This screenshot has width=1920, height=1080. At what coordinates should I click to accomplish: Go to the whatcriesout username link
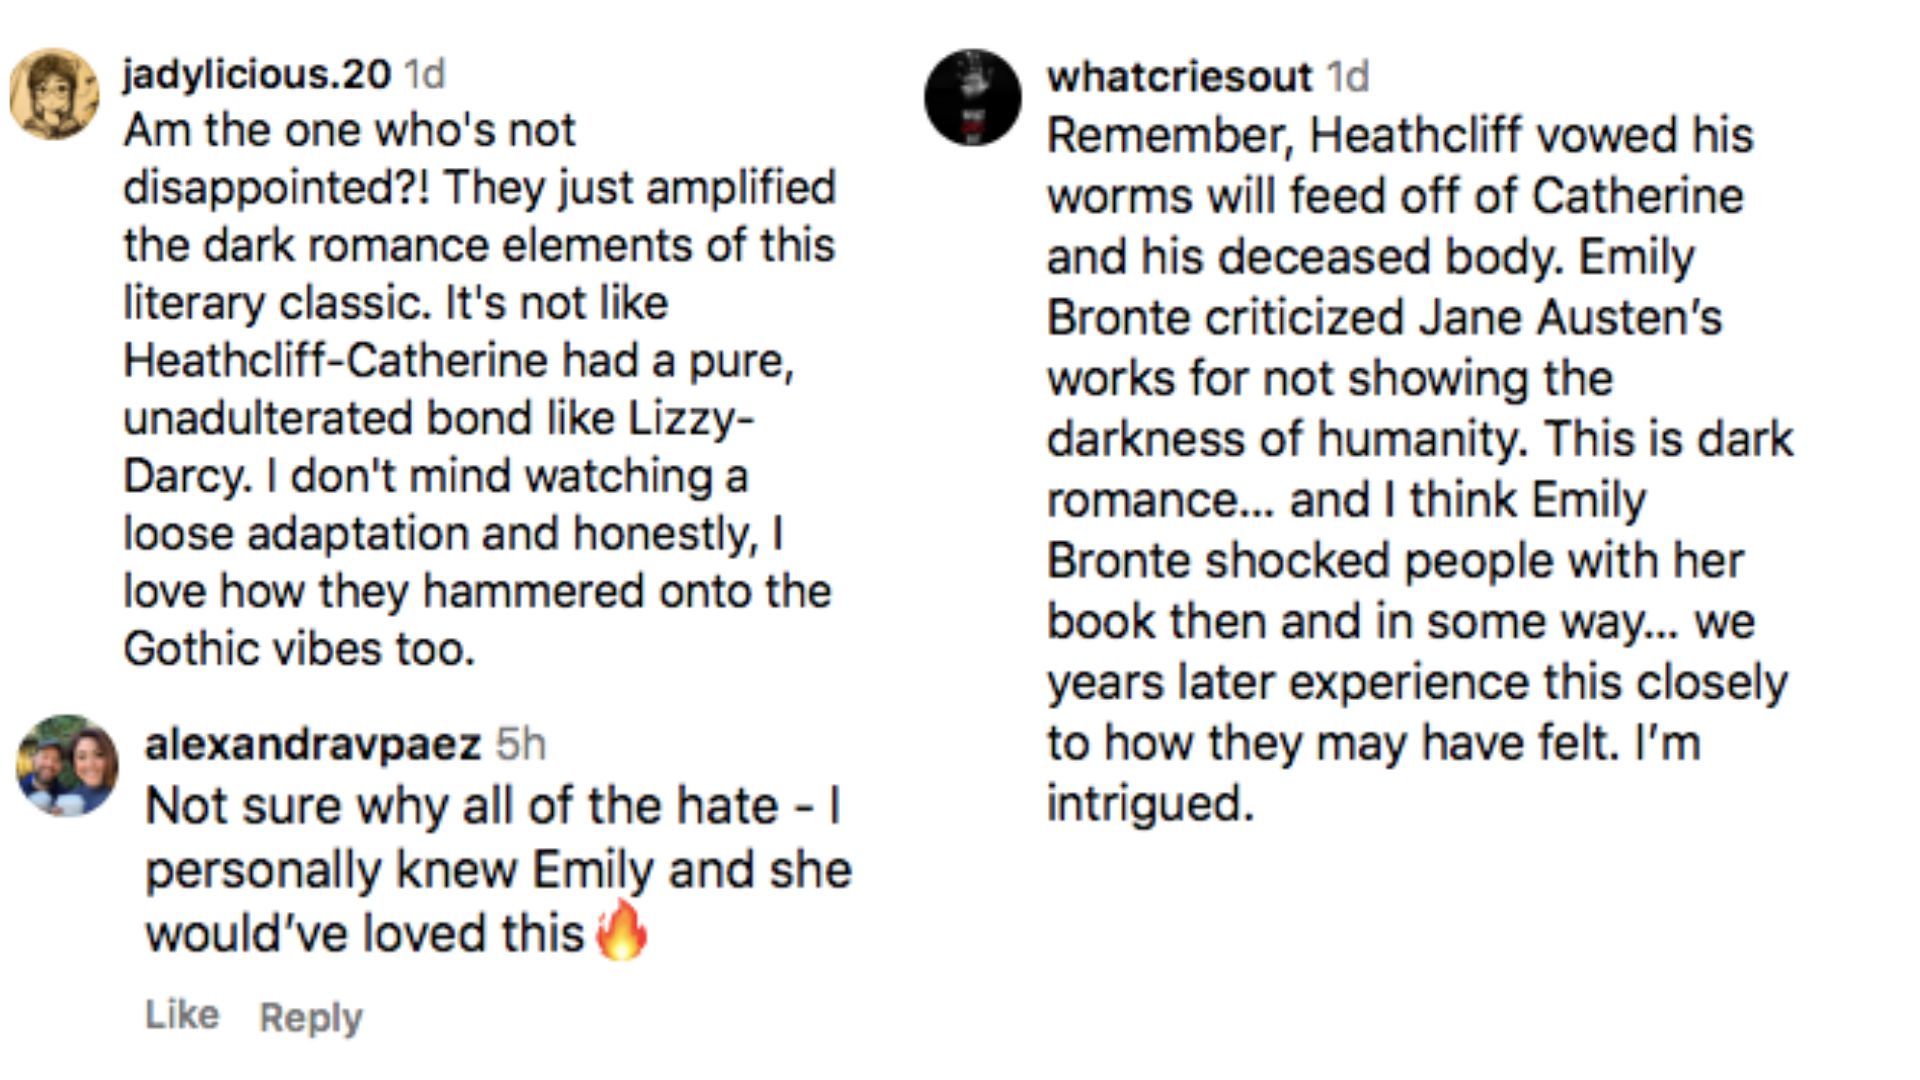pyautogui.click(x=1179, y=77)
